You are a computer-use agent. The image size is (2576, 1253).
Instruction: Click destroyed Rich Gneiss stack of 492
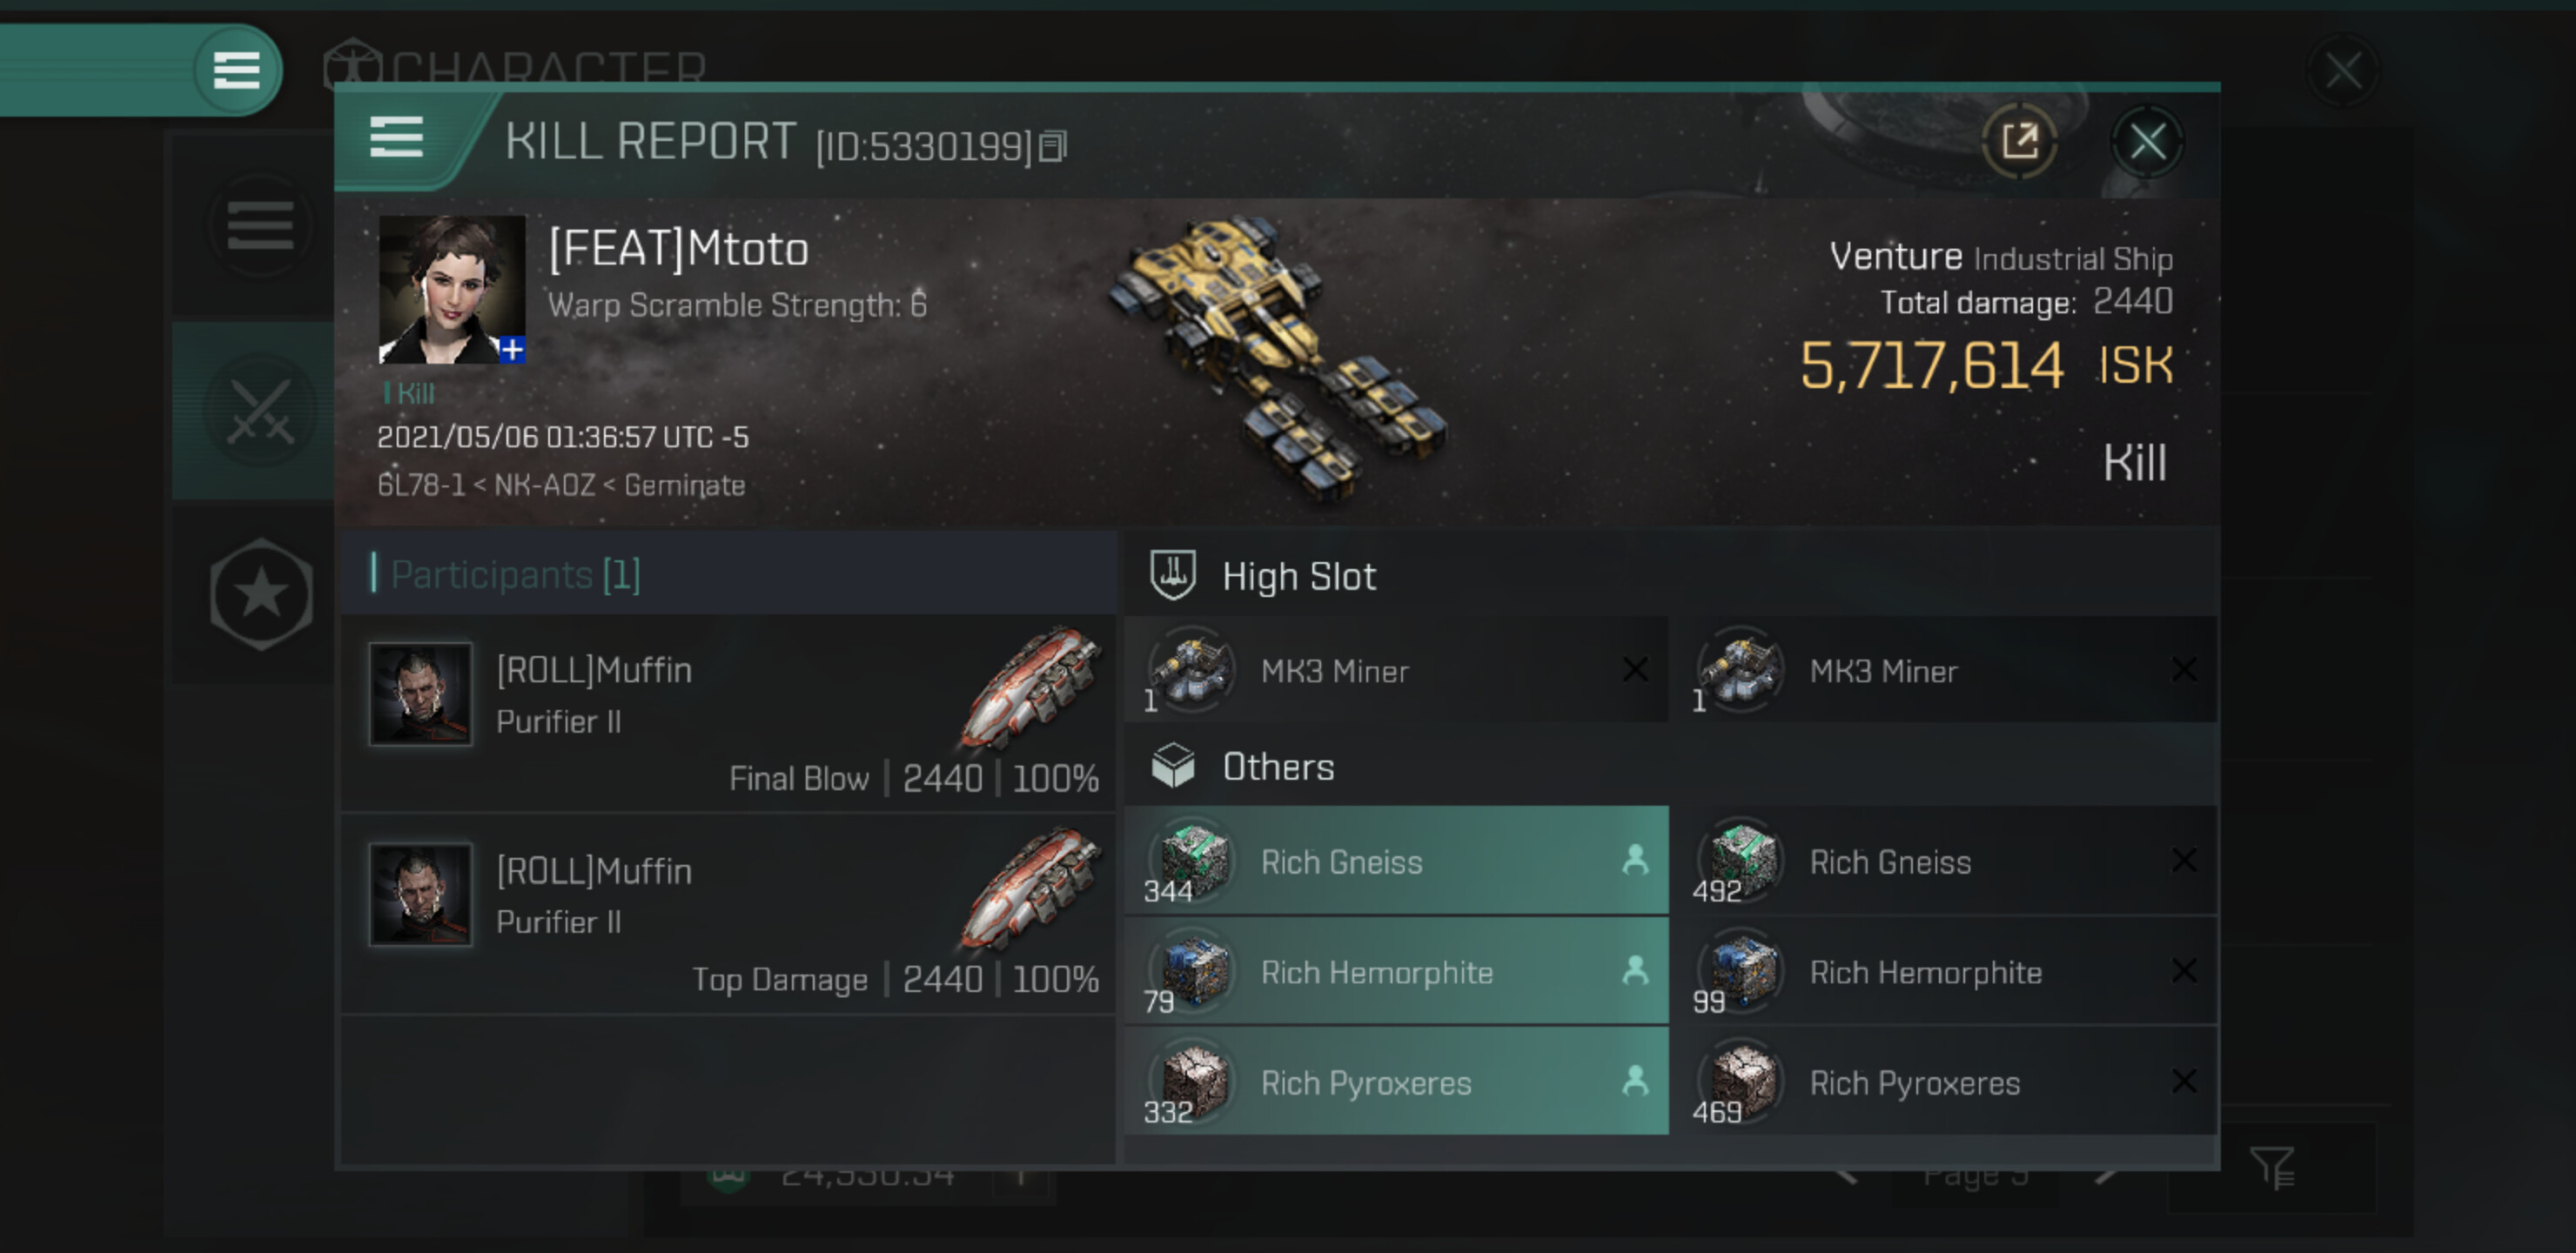tap(1945, 861)
